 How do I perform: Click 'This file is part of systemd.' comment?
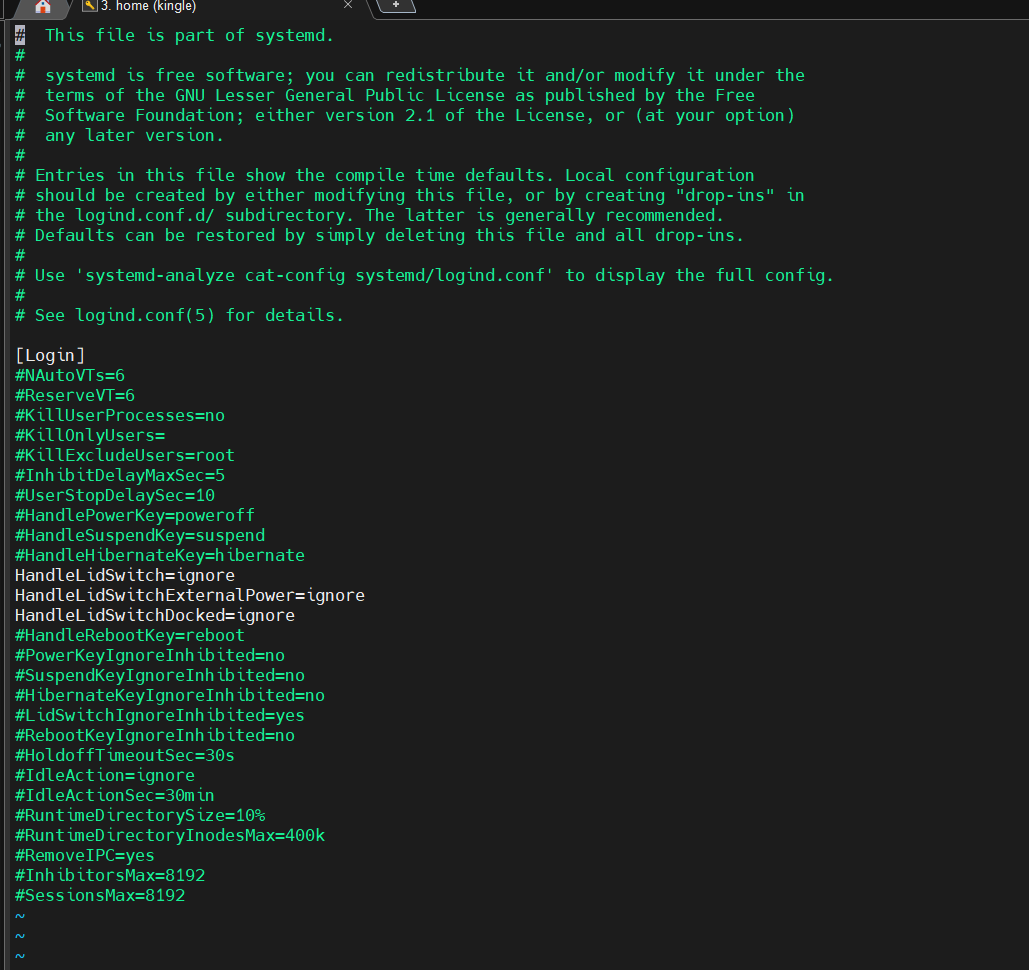point(189,35)
